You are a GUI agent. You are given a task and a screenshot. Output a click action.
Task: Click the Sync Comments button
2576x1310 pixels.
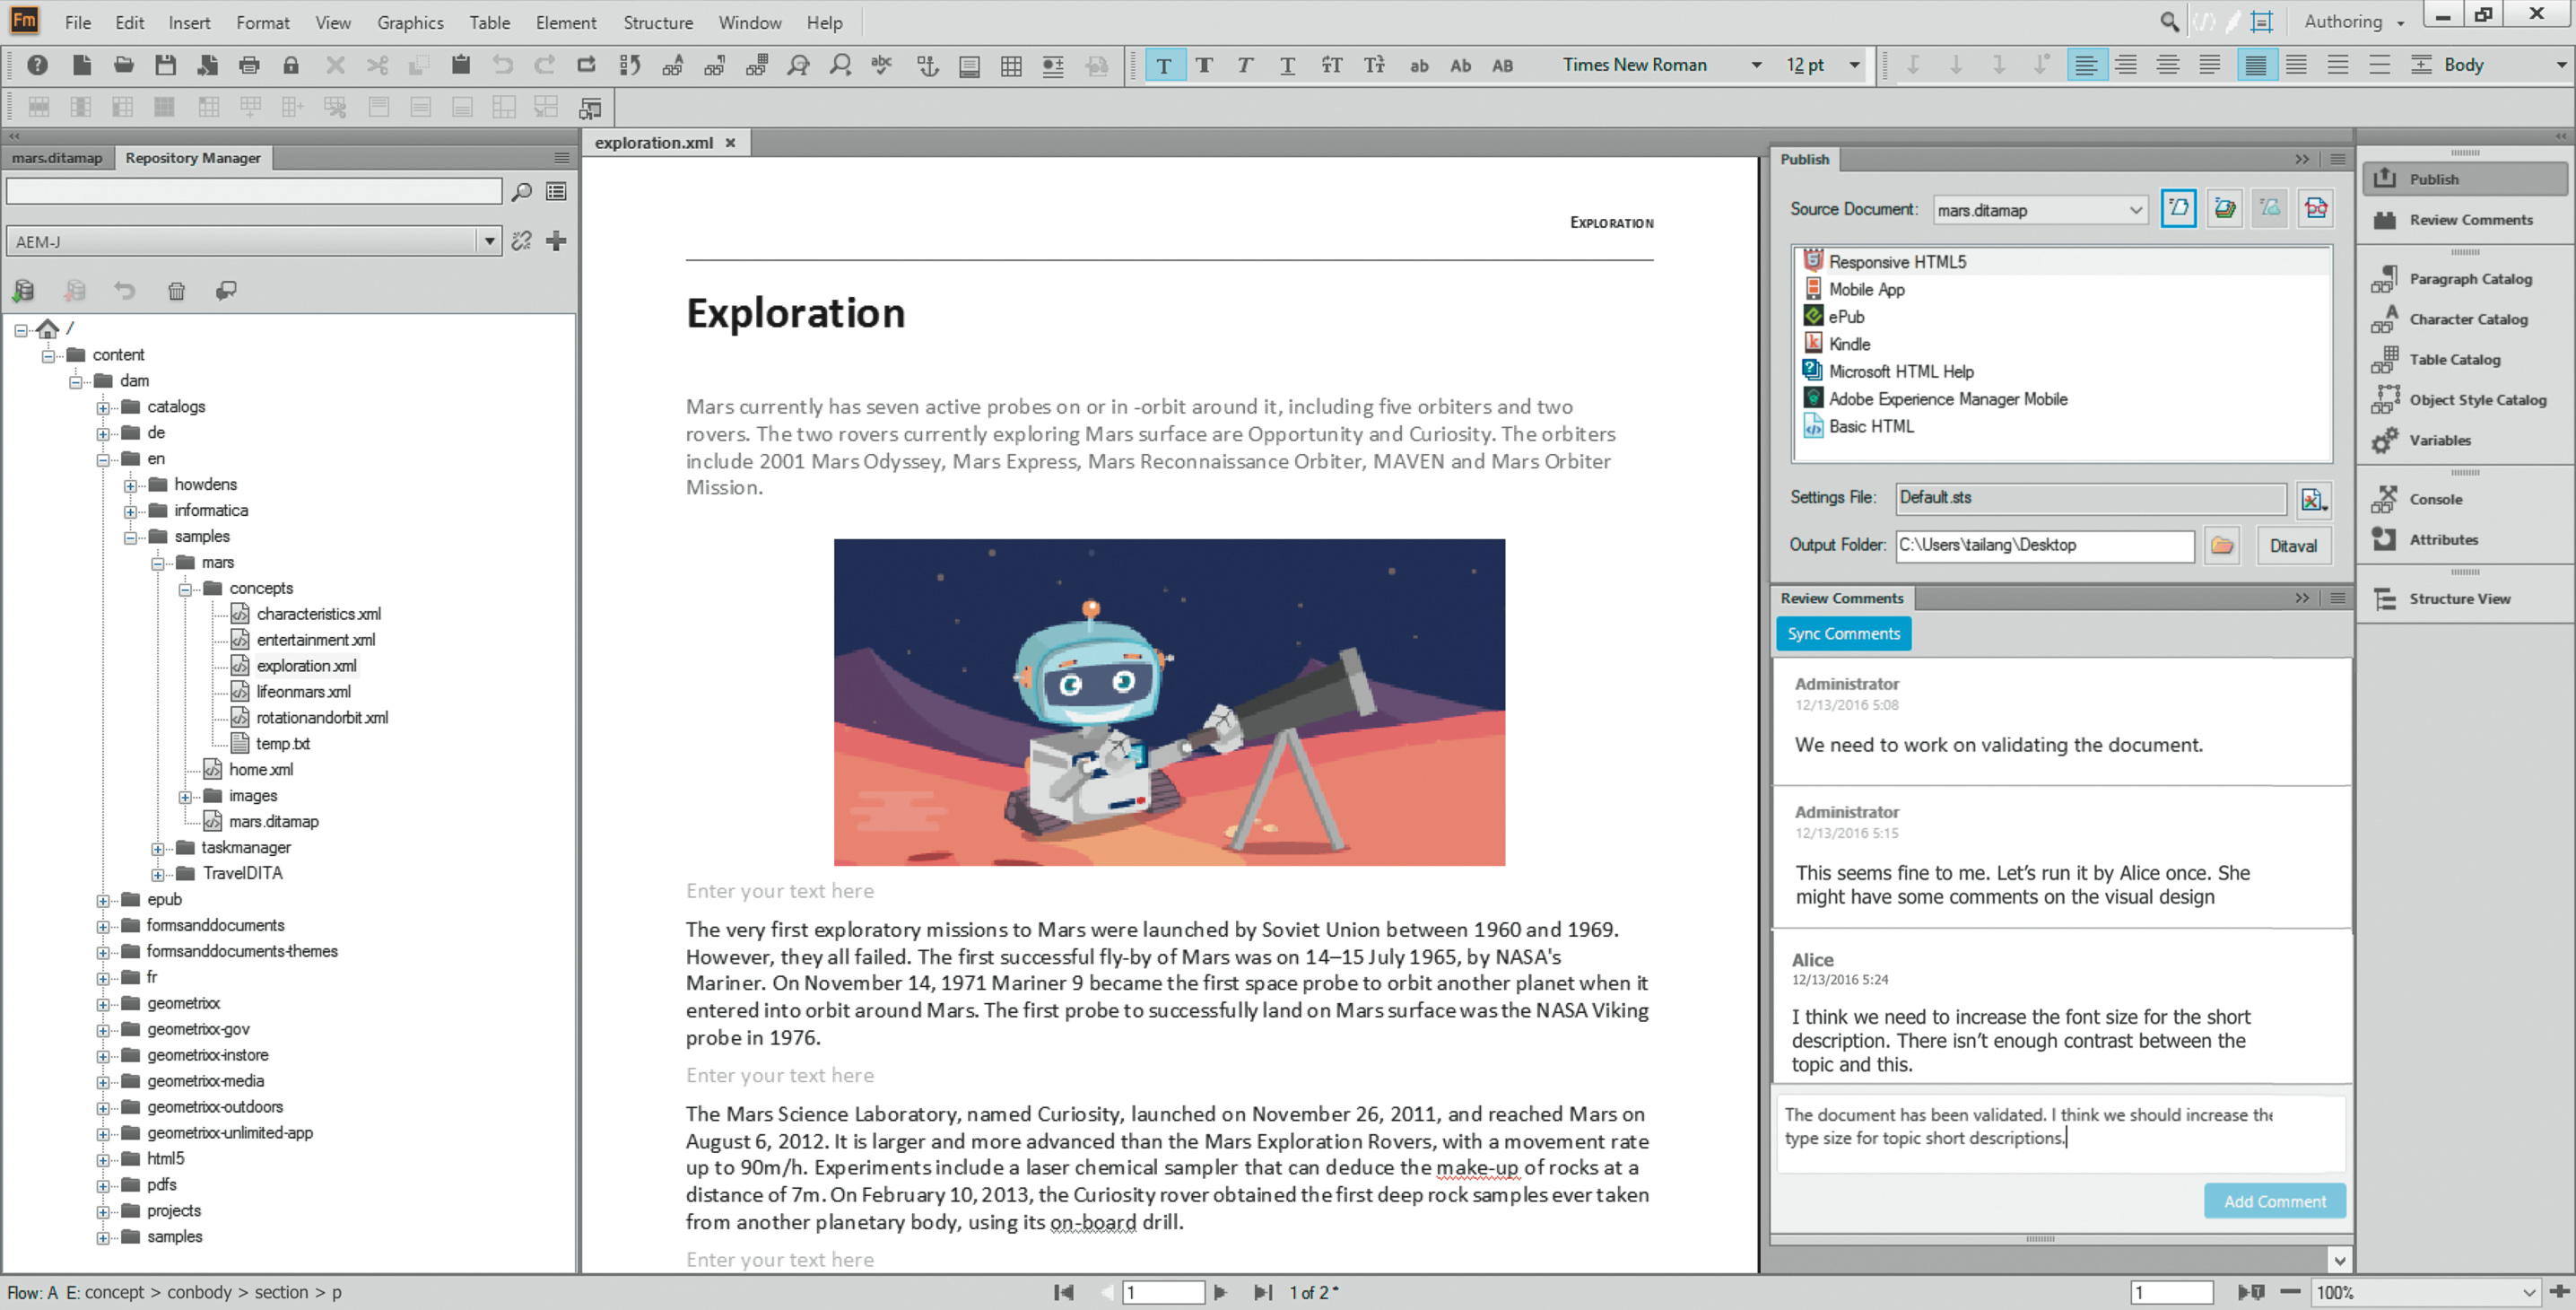[1842, 634]
